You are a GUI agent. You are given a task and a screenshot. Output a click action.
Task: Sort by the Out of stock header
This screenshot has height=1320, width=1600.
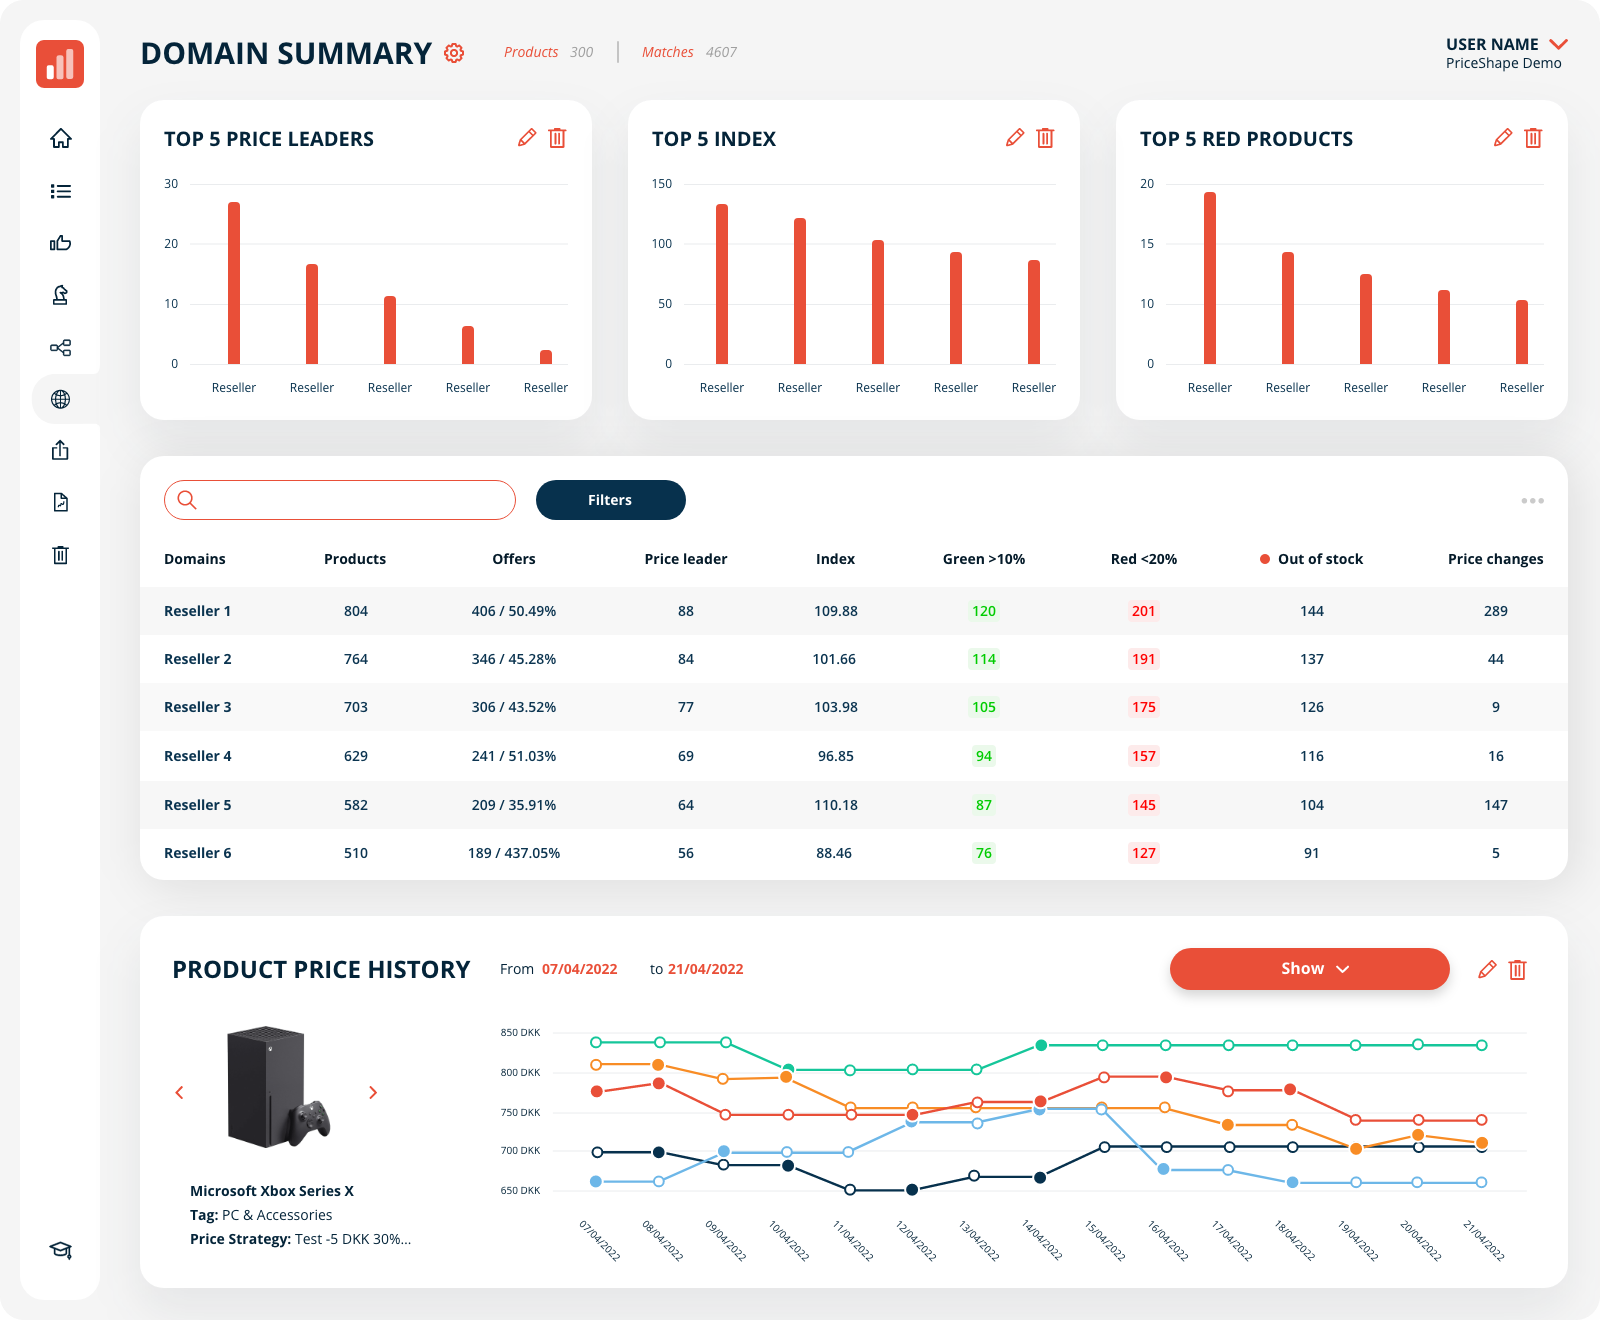(1312, 559)
